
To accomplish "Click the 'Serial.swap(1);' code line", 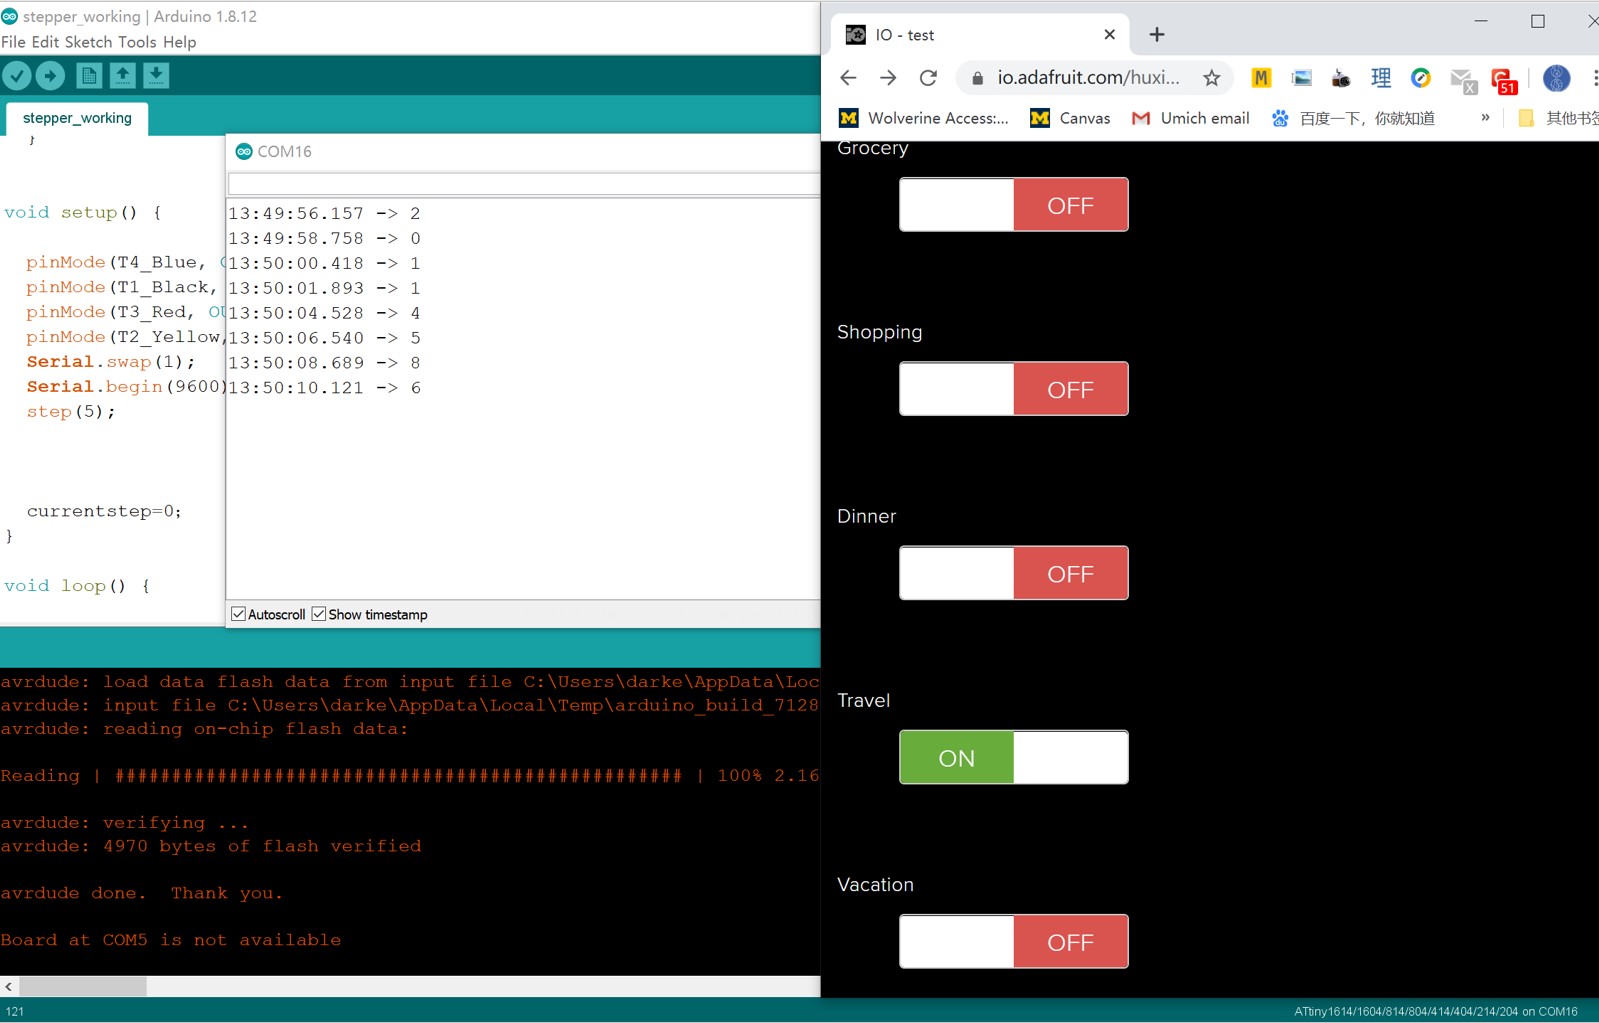I will click(x=110, y=362).
